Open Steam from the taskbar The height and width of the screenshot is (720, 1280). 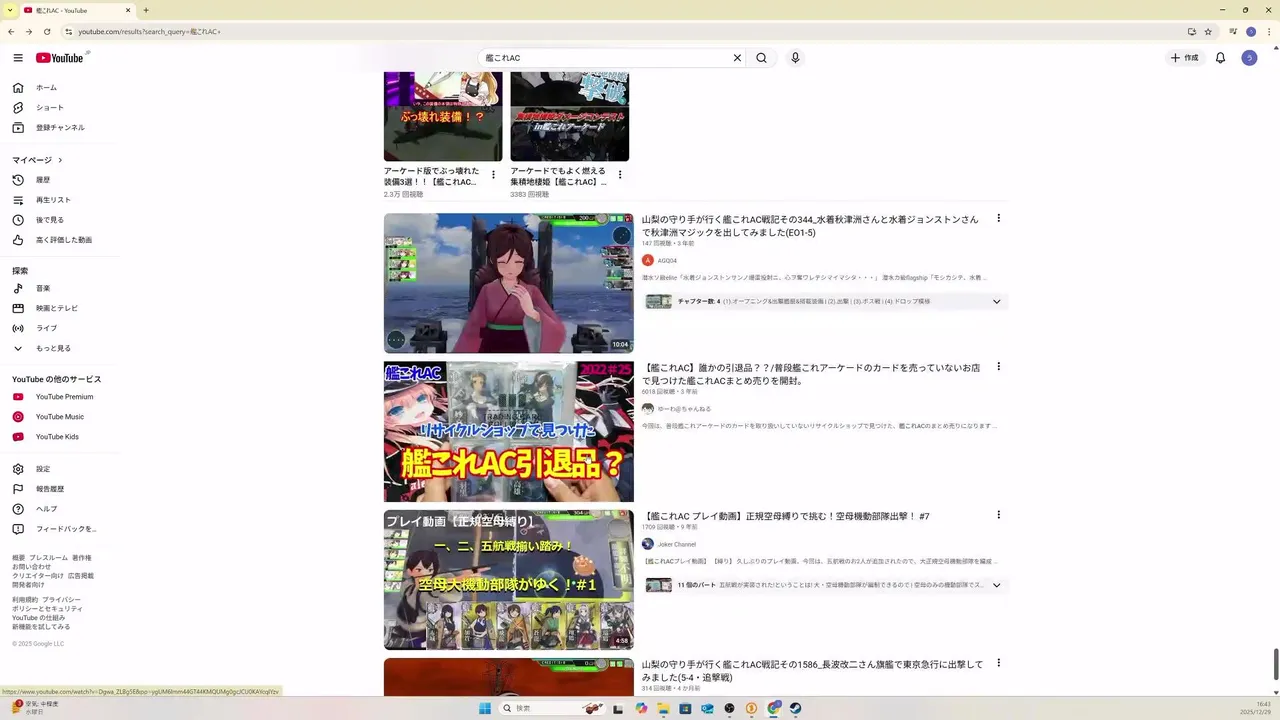(x=795, y=708)
